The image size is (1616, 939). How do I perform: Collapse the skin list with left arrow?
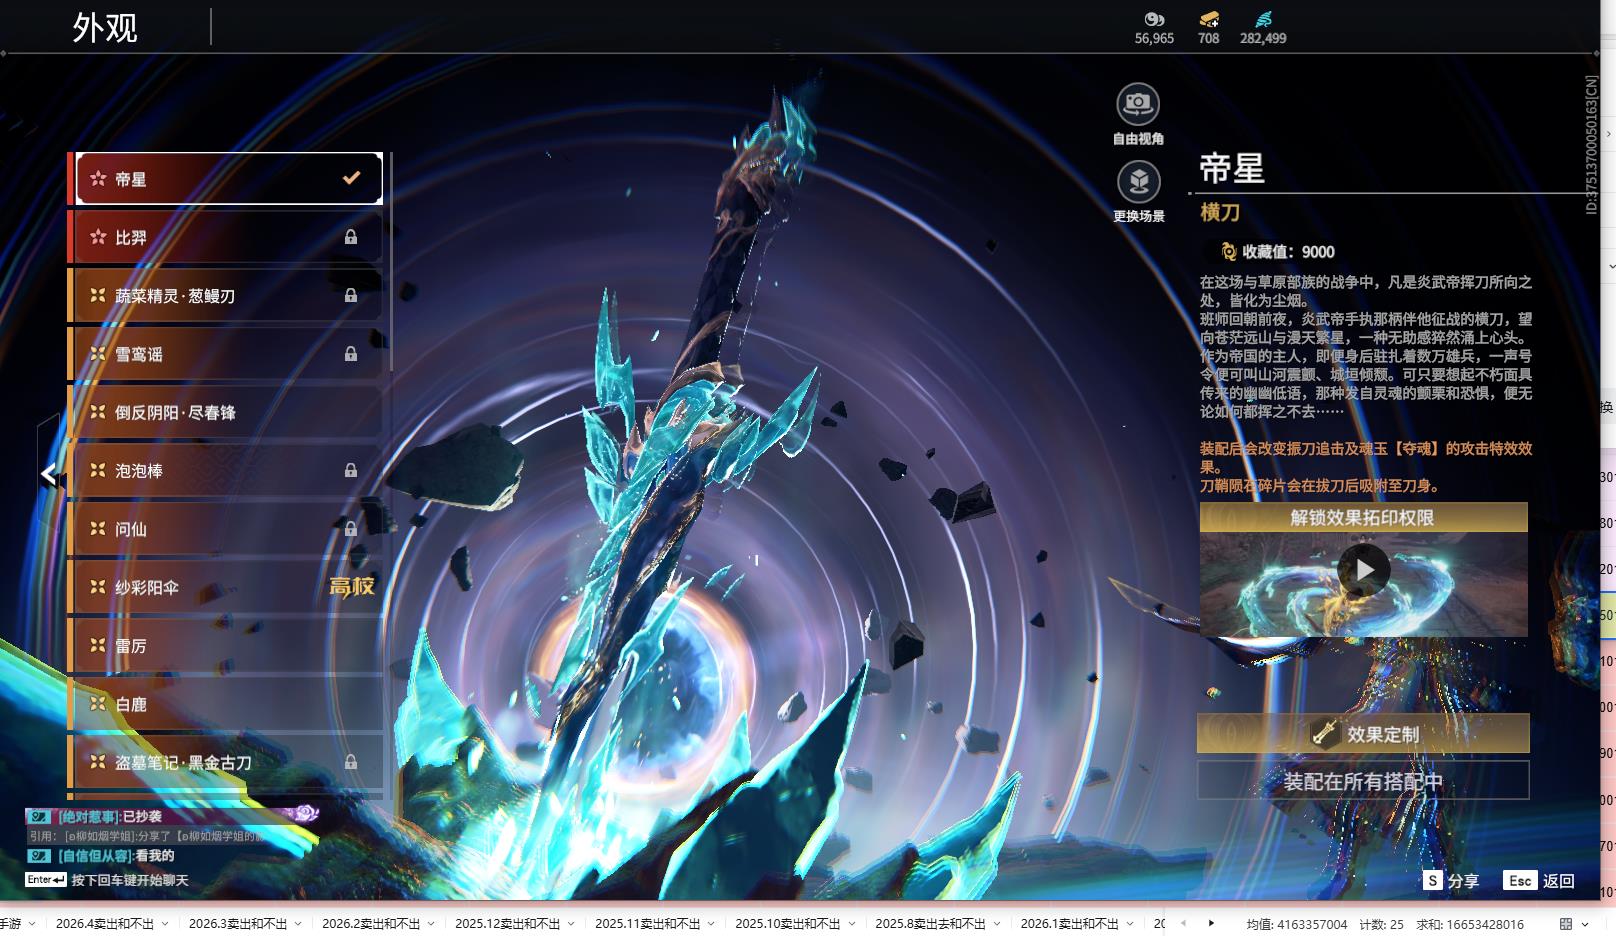coord(48,474)
